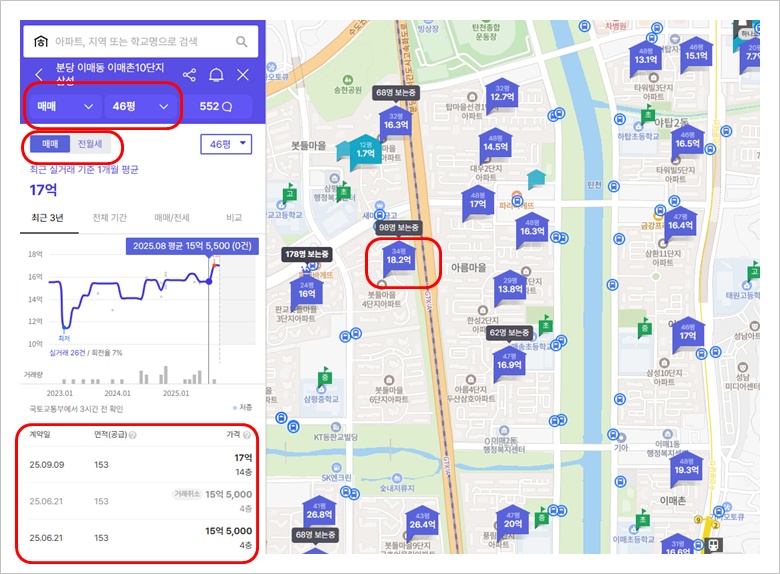This screenshot has width=780, height=574.
Task: Click the help icon beside 면적(공급)
Action: tap(133, 435)
